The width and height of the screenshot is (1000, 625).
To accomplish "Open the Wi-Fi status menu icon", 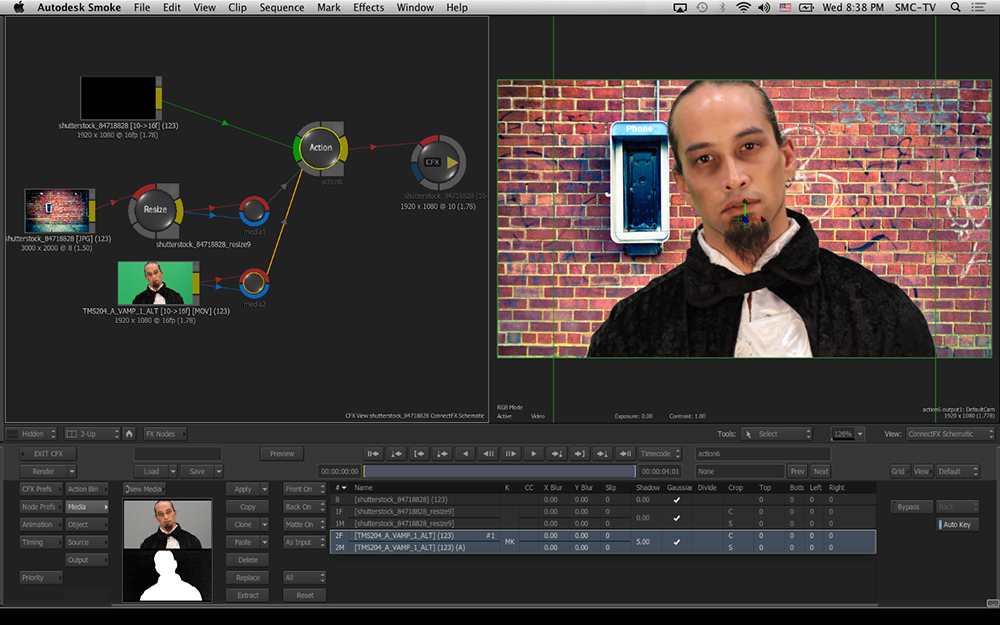I will 743,8.
